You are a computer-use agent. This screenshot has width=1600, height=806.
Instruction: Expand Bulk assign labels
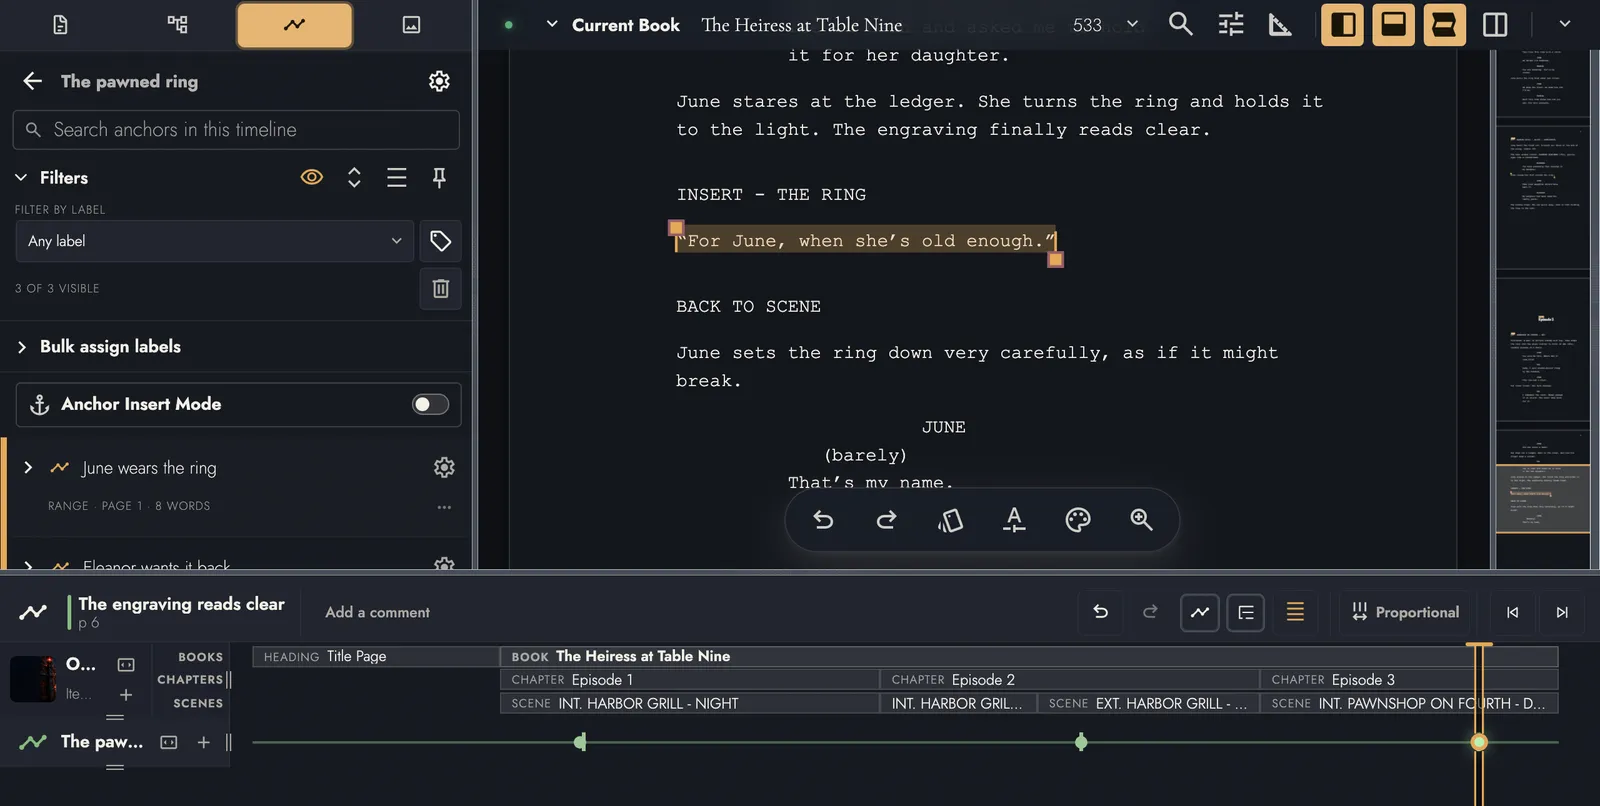pyautogui.click(x=22, y=347)
